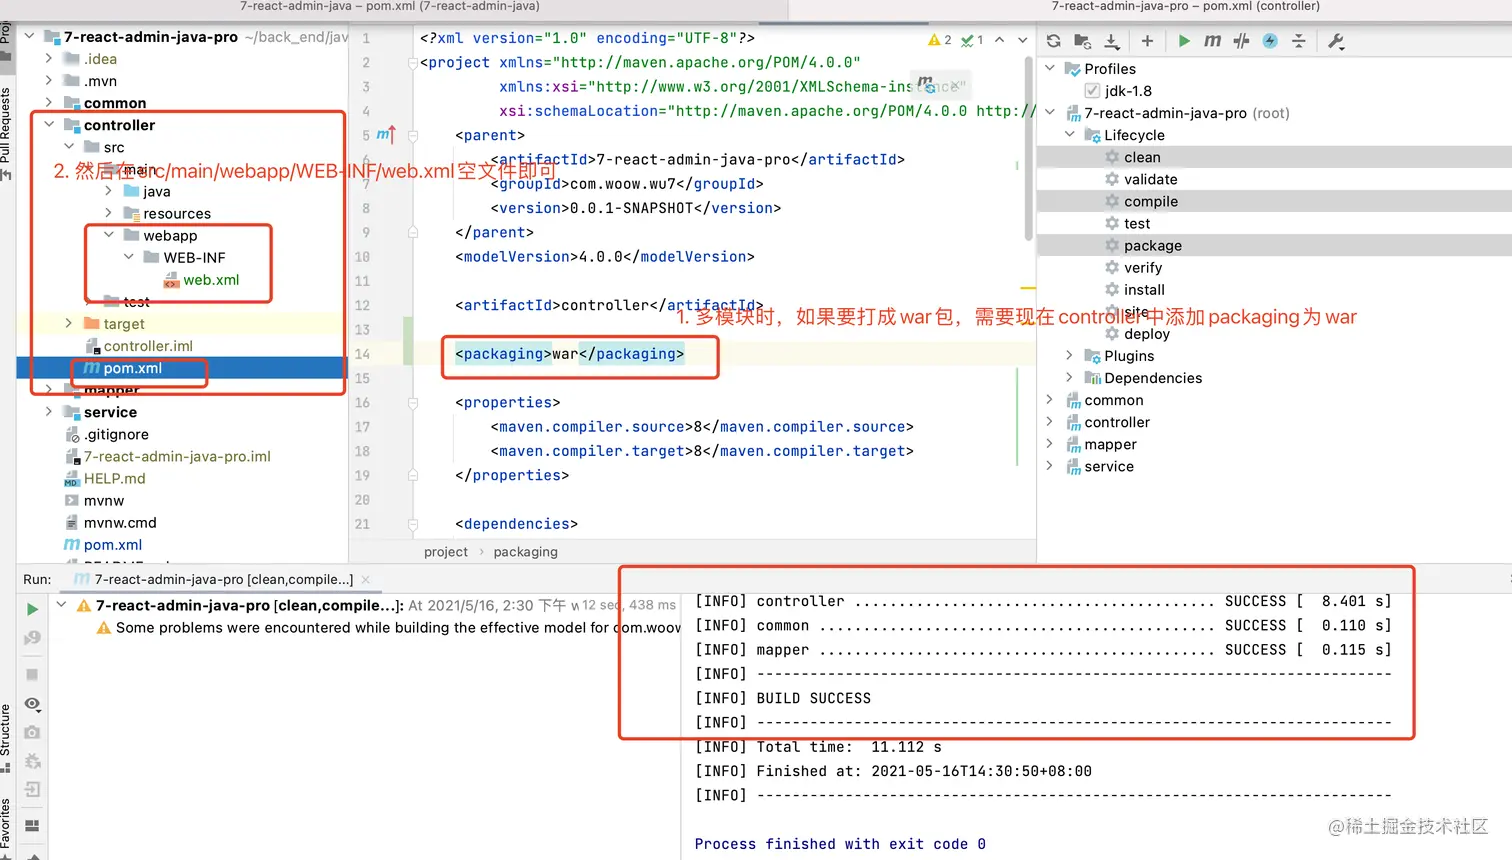
Task: Collapse Profiles node in Maven panel
Action: point(1050,69)
